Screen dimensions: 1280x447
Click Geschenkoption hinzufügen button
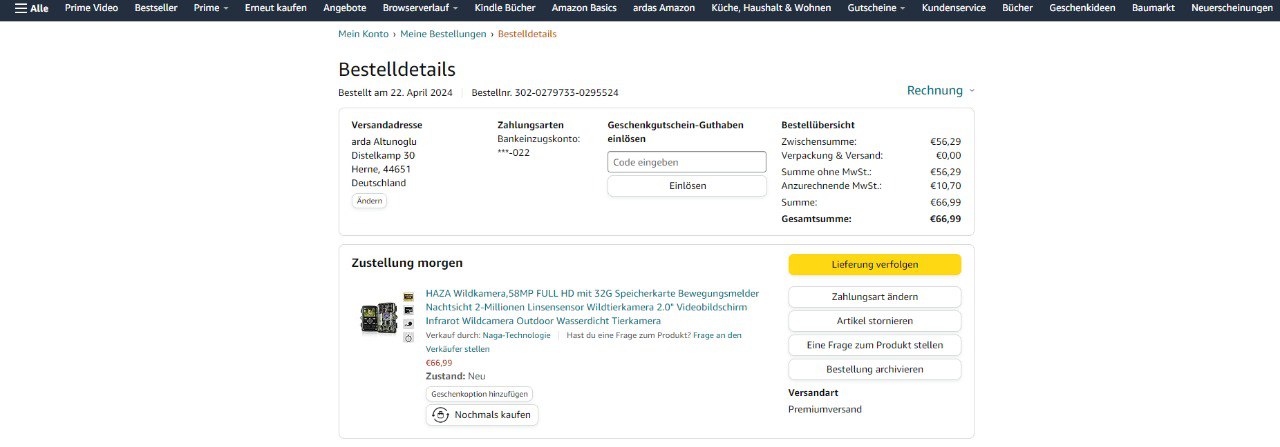click(479, 394)
